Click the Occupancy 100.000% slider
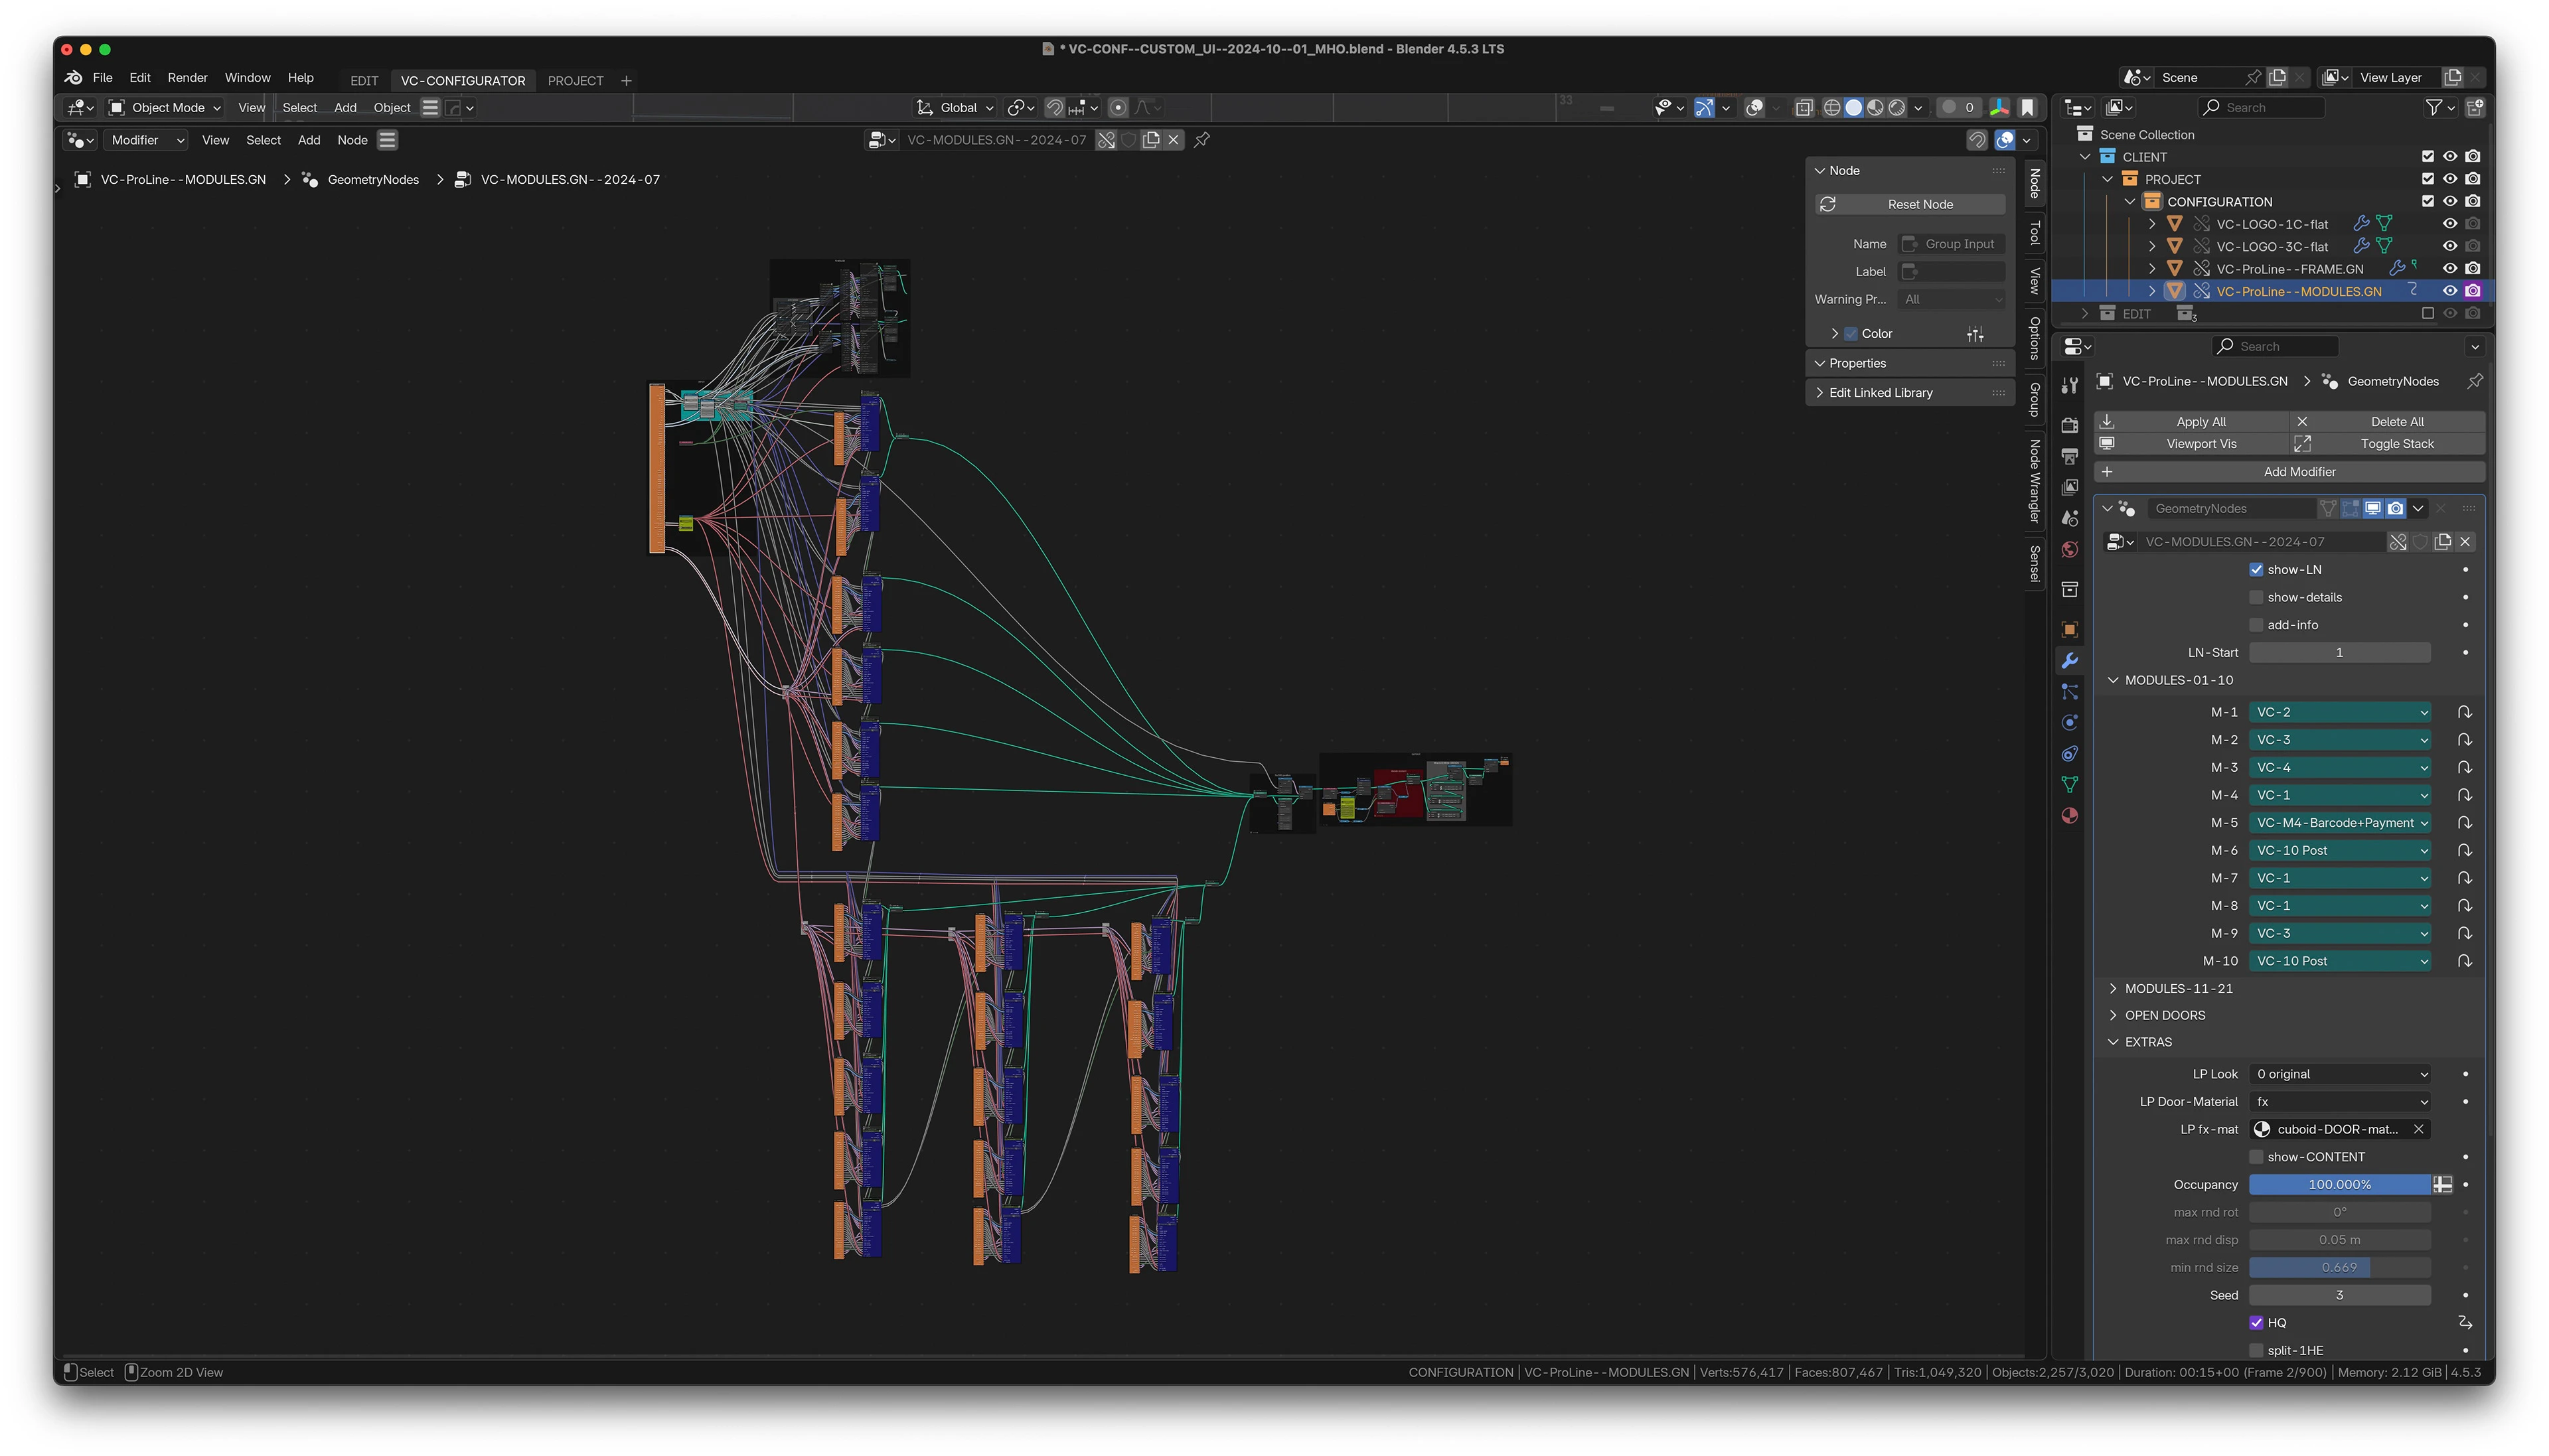Viewport: 2549px width, 1456px height. tap(2339, 1184)
